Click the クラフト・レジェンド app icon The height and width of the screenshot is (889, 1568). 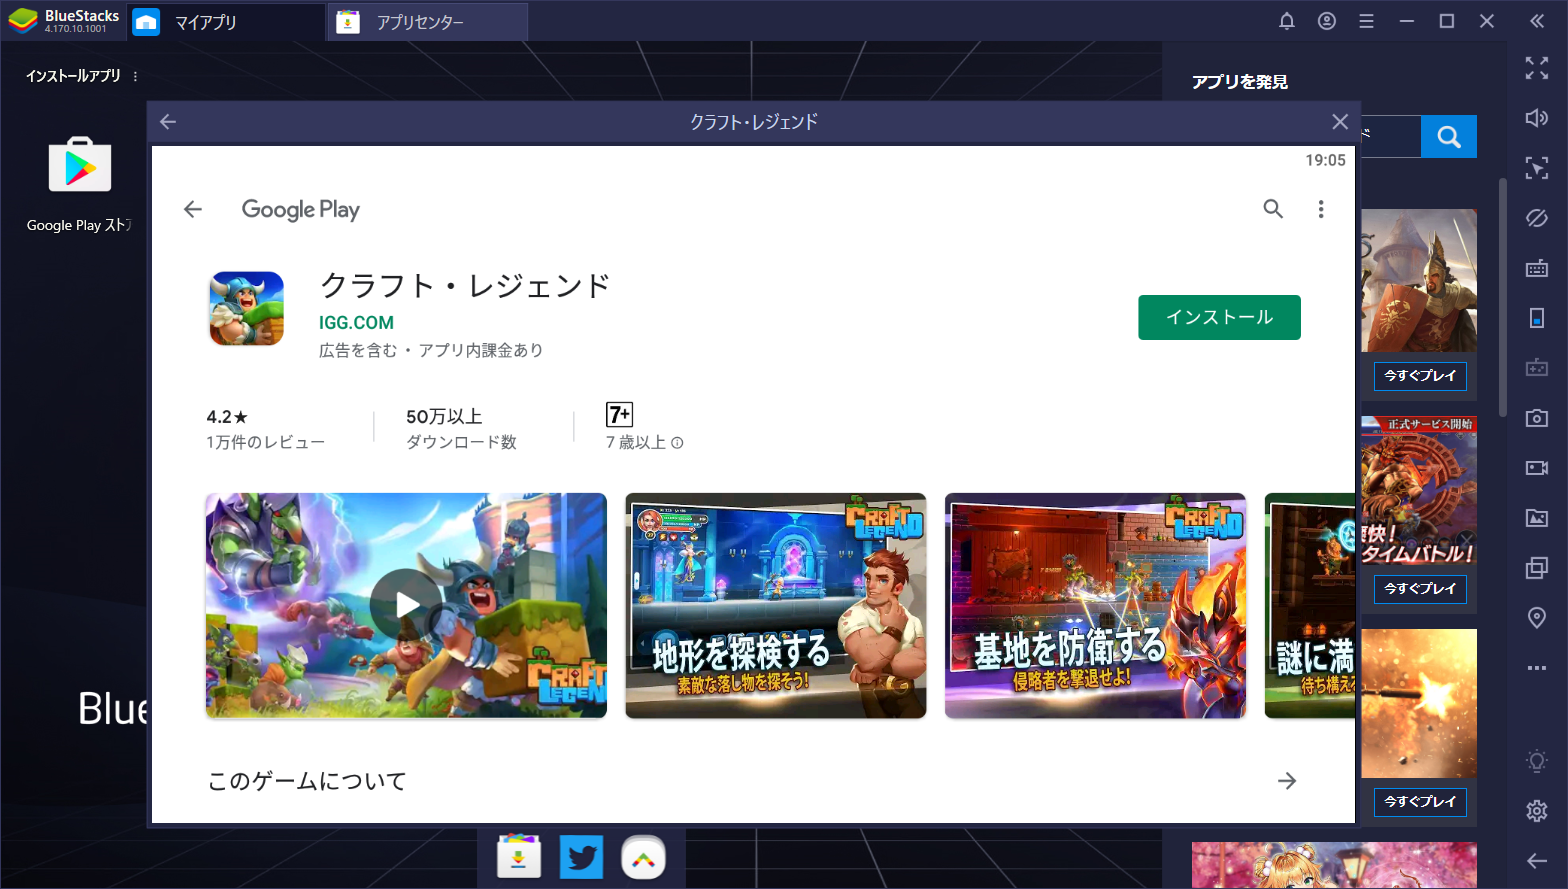[246, 309]
